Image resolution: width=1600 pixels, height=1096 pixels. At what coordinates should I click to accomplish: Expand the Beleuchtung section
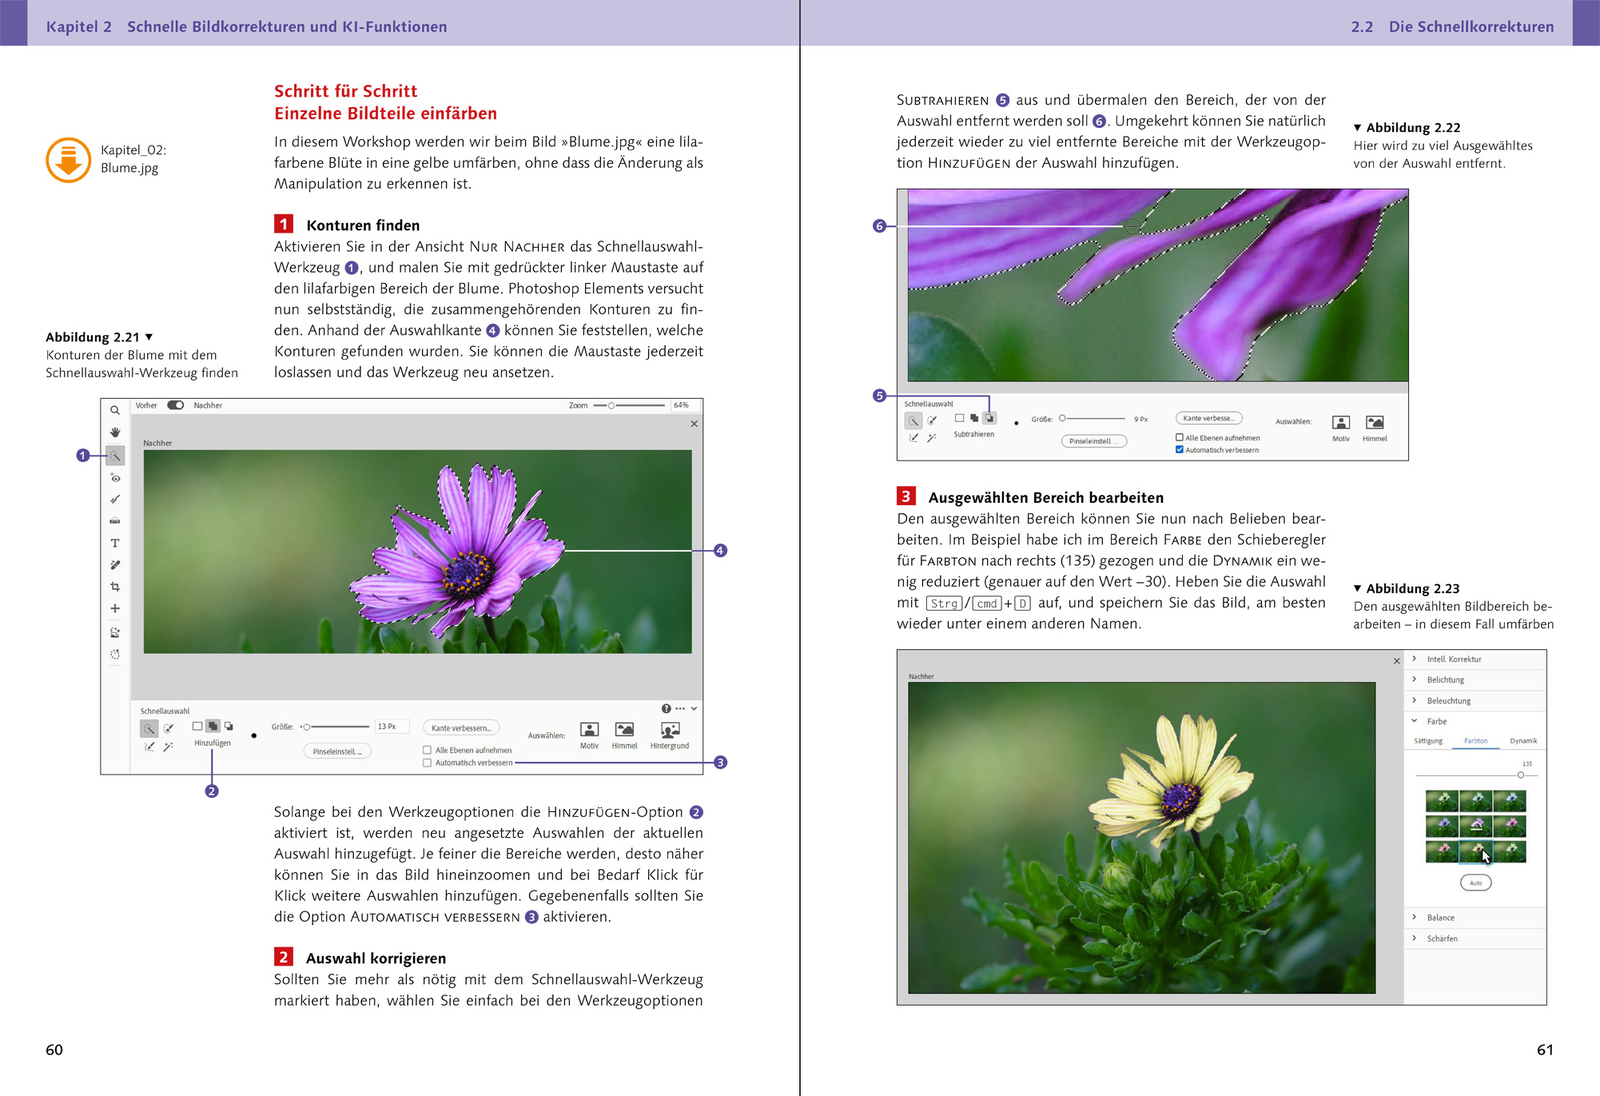point(1414,701)
